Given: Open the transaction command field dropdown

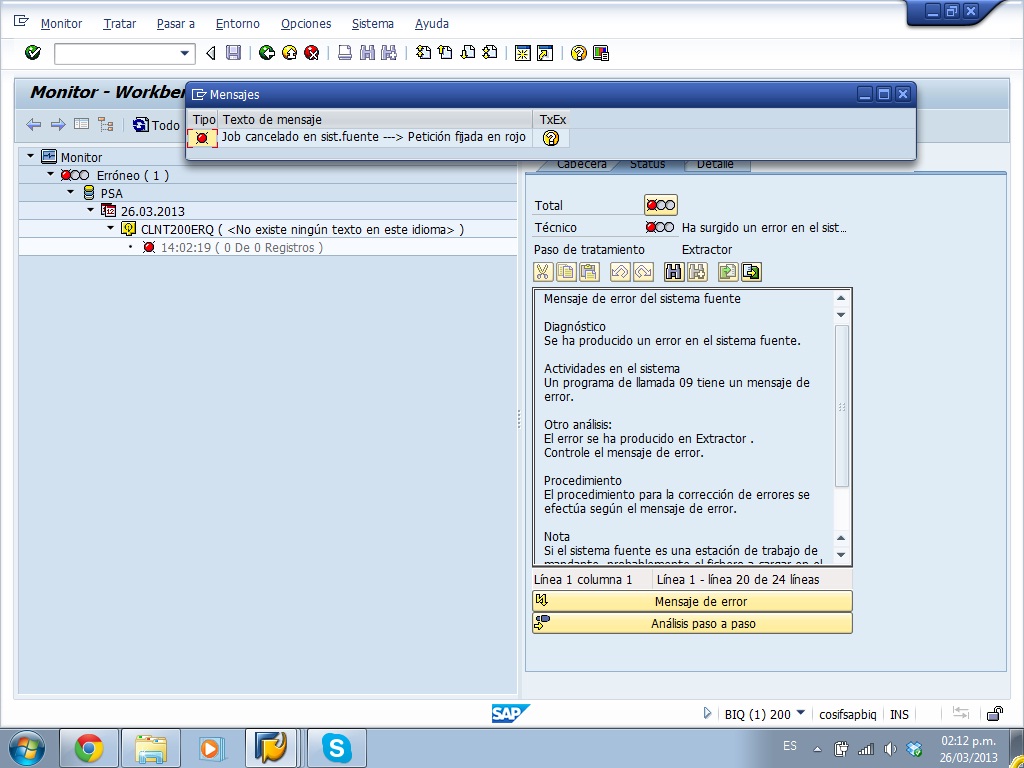Looking at the screenshot, I should [185, 53].
